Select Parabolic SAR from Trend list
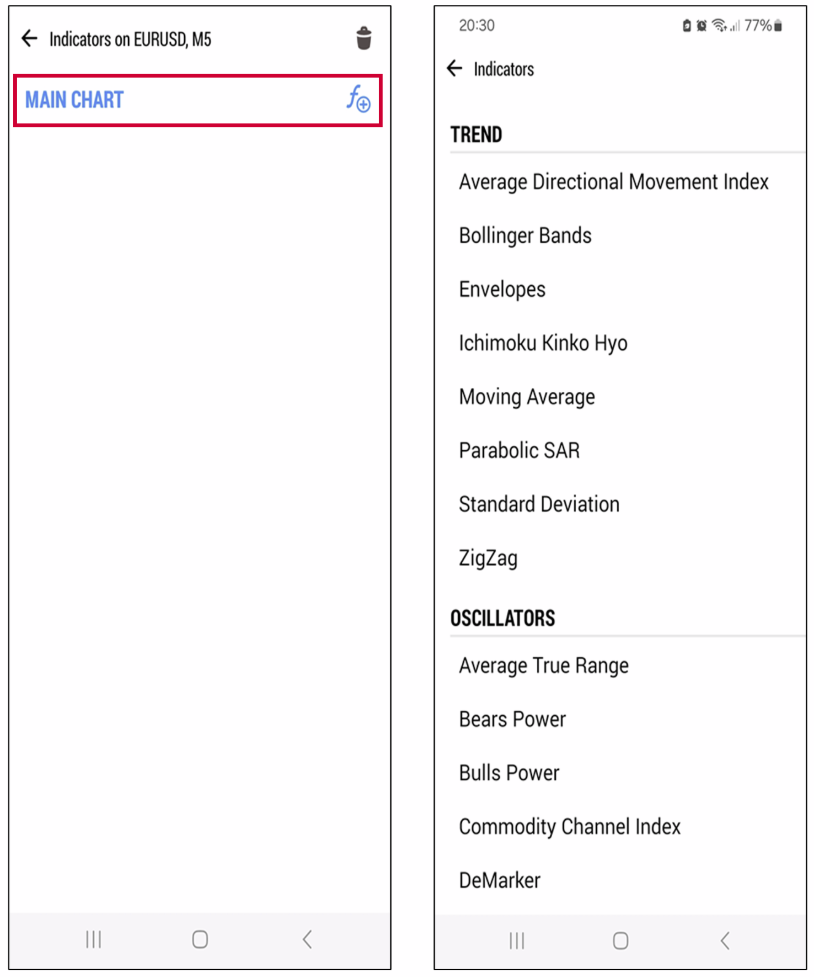The width and height of the screenshot is (814, 977). tap(519, 451)
